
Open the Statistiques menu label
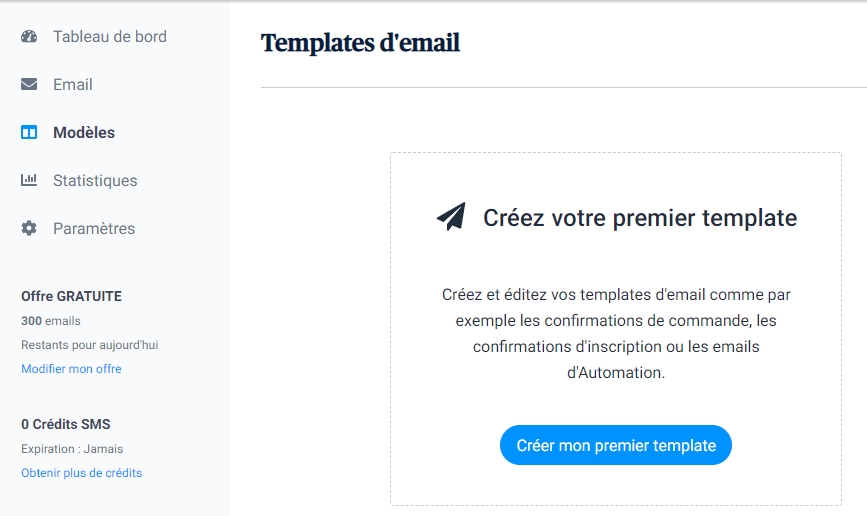point(95,181)
